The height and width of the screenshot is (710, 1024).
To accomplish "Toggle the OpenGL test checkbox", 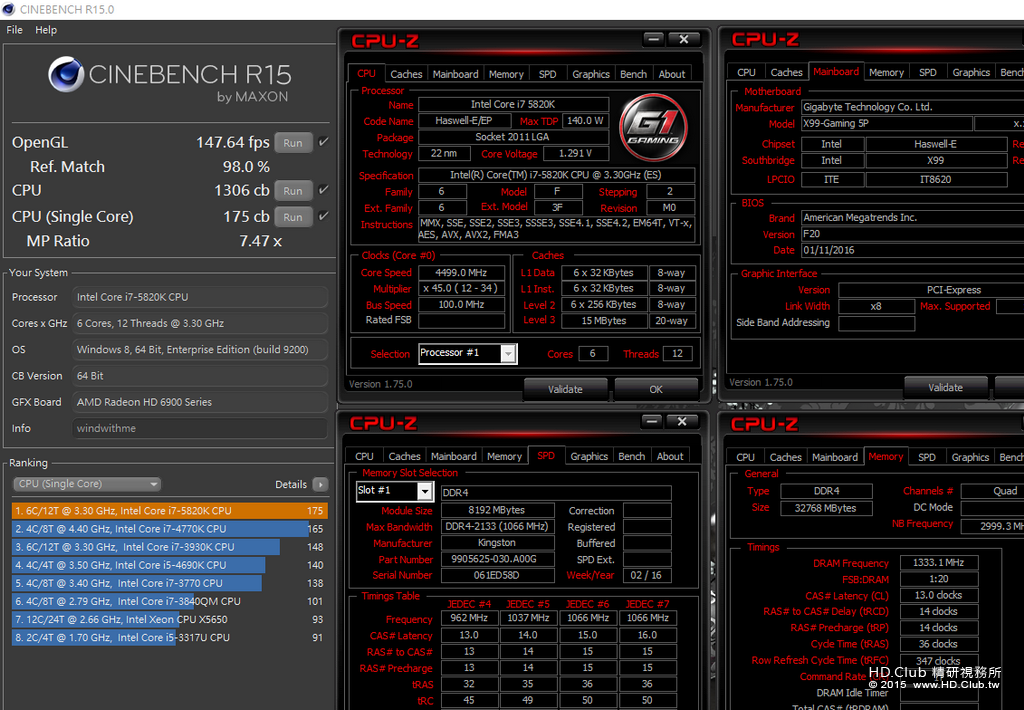I will 323,142.
